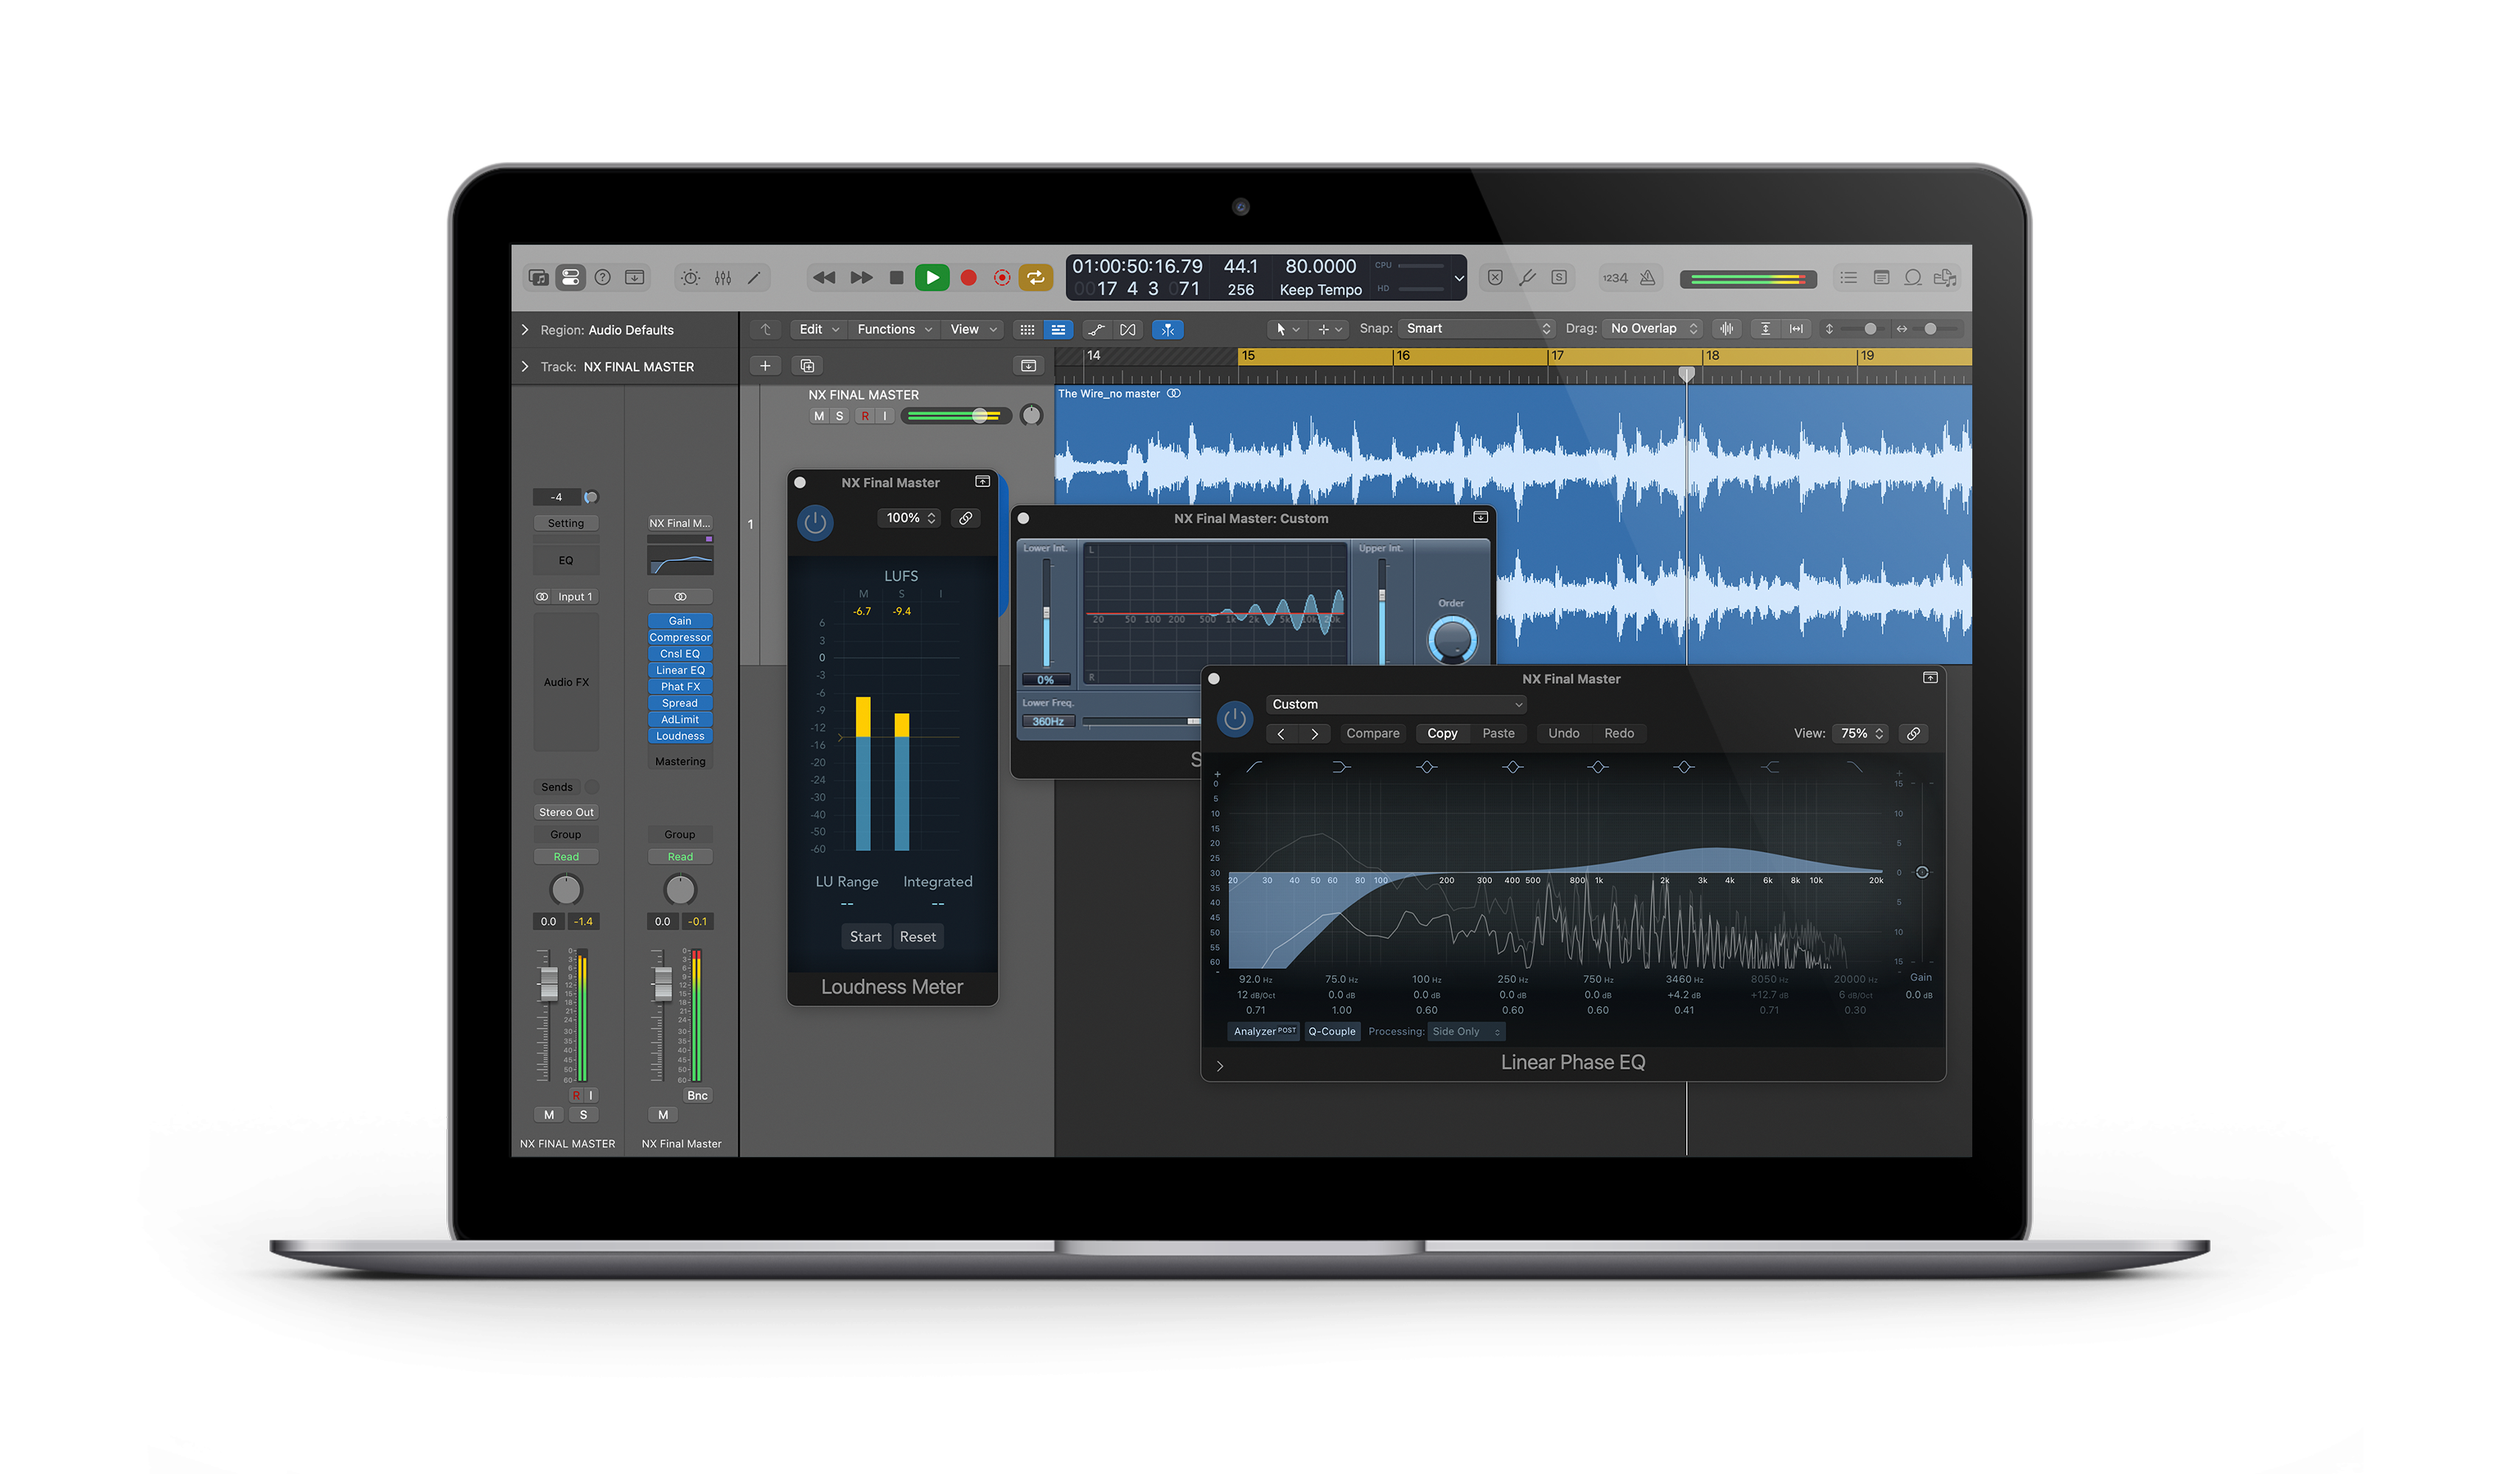The height and width of the screenshot is (1474, 2500).
Task: Toggle the Count-in 1234 button
Action: click(1615, 278)
